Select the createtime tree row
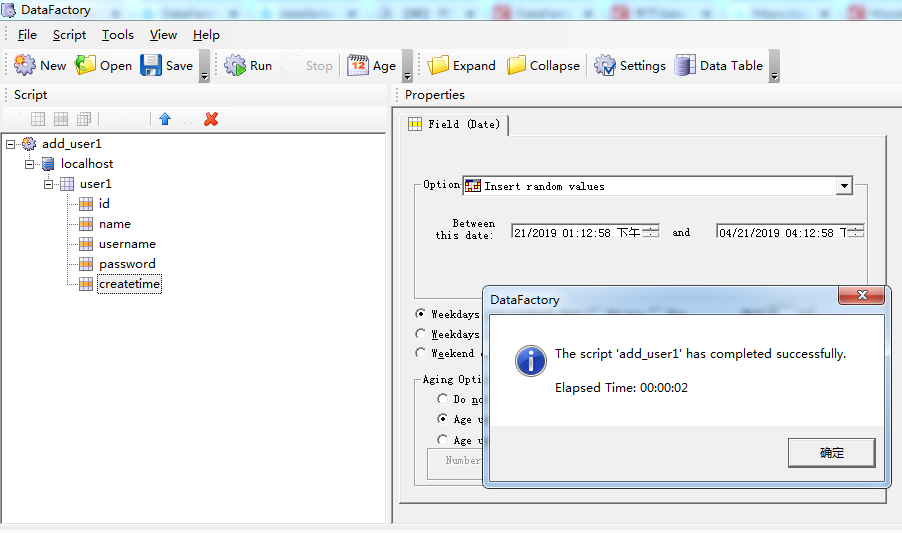Screen dimensions: 902x533 [x=129, y=284]
